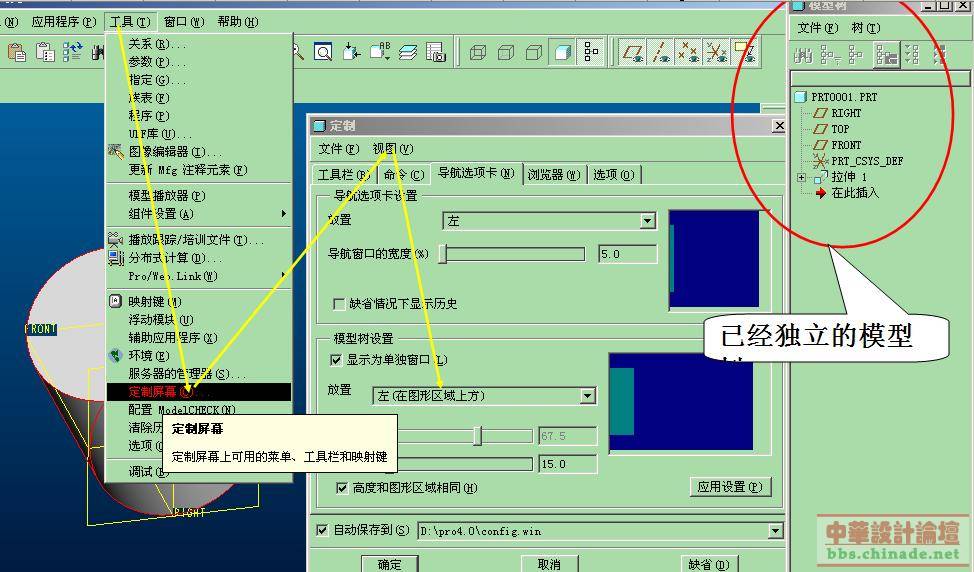This screenshot has height=572, width=974.
Task: Enable 缺省情况下显示历史 checkbox
Action: tap(339, 304)
